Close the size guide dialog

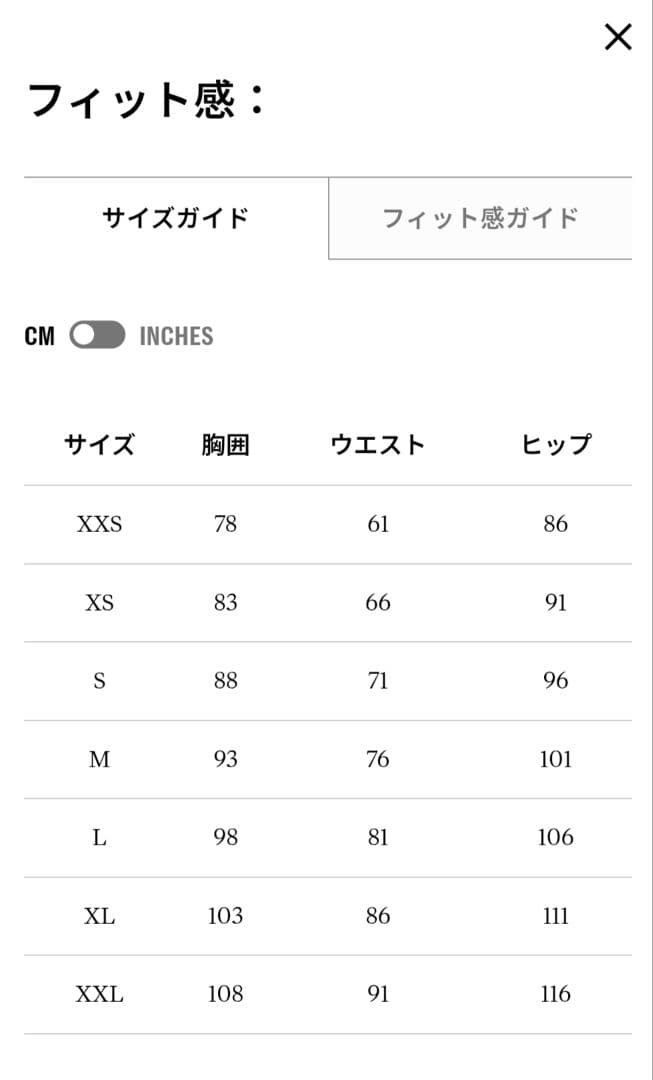point(618,38)
